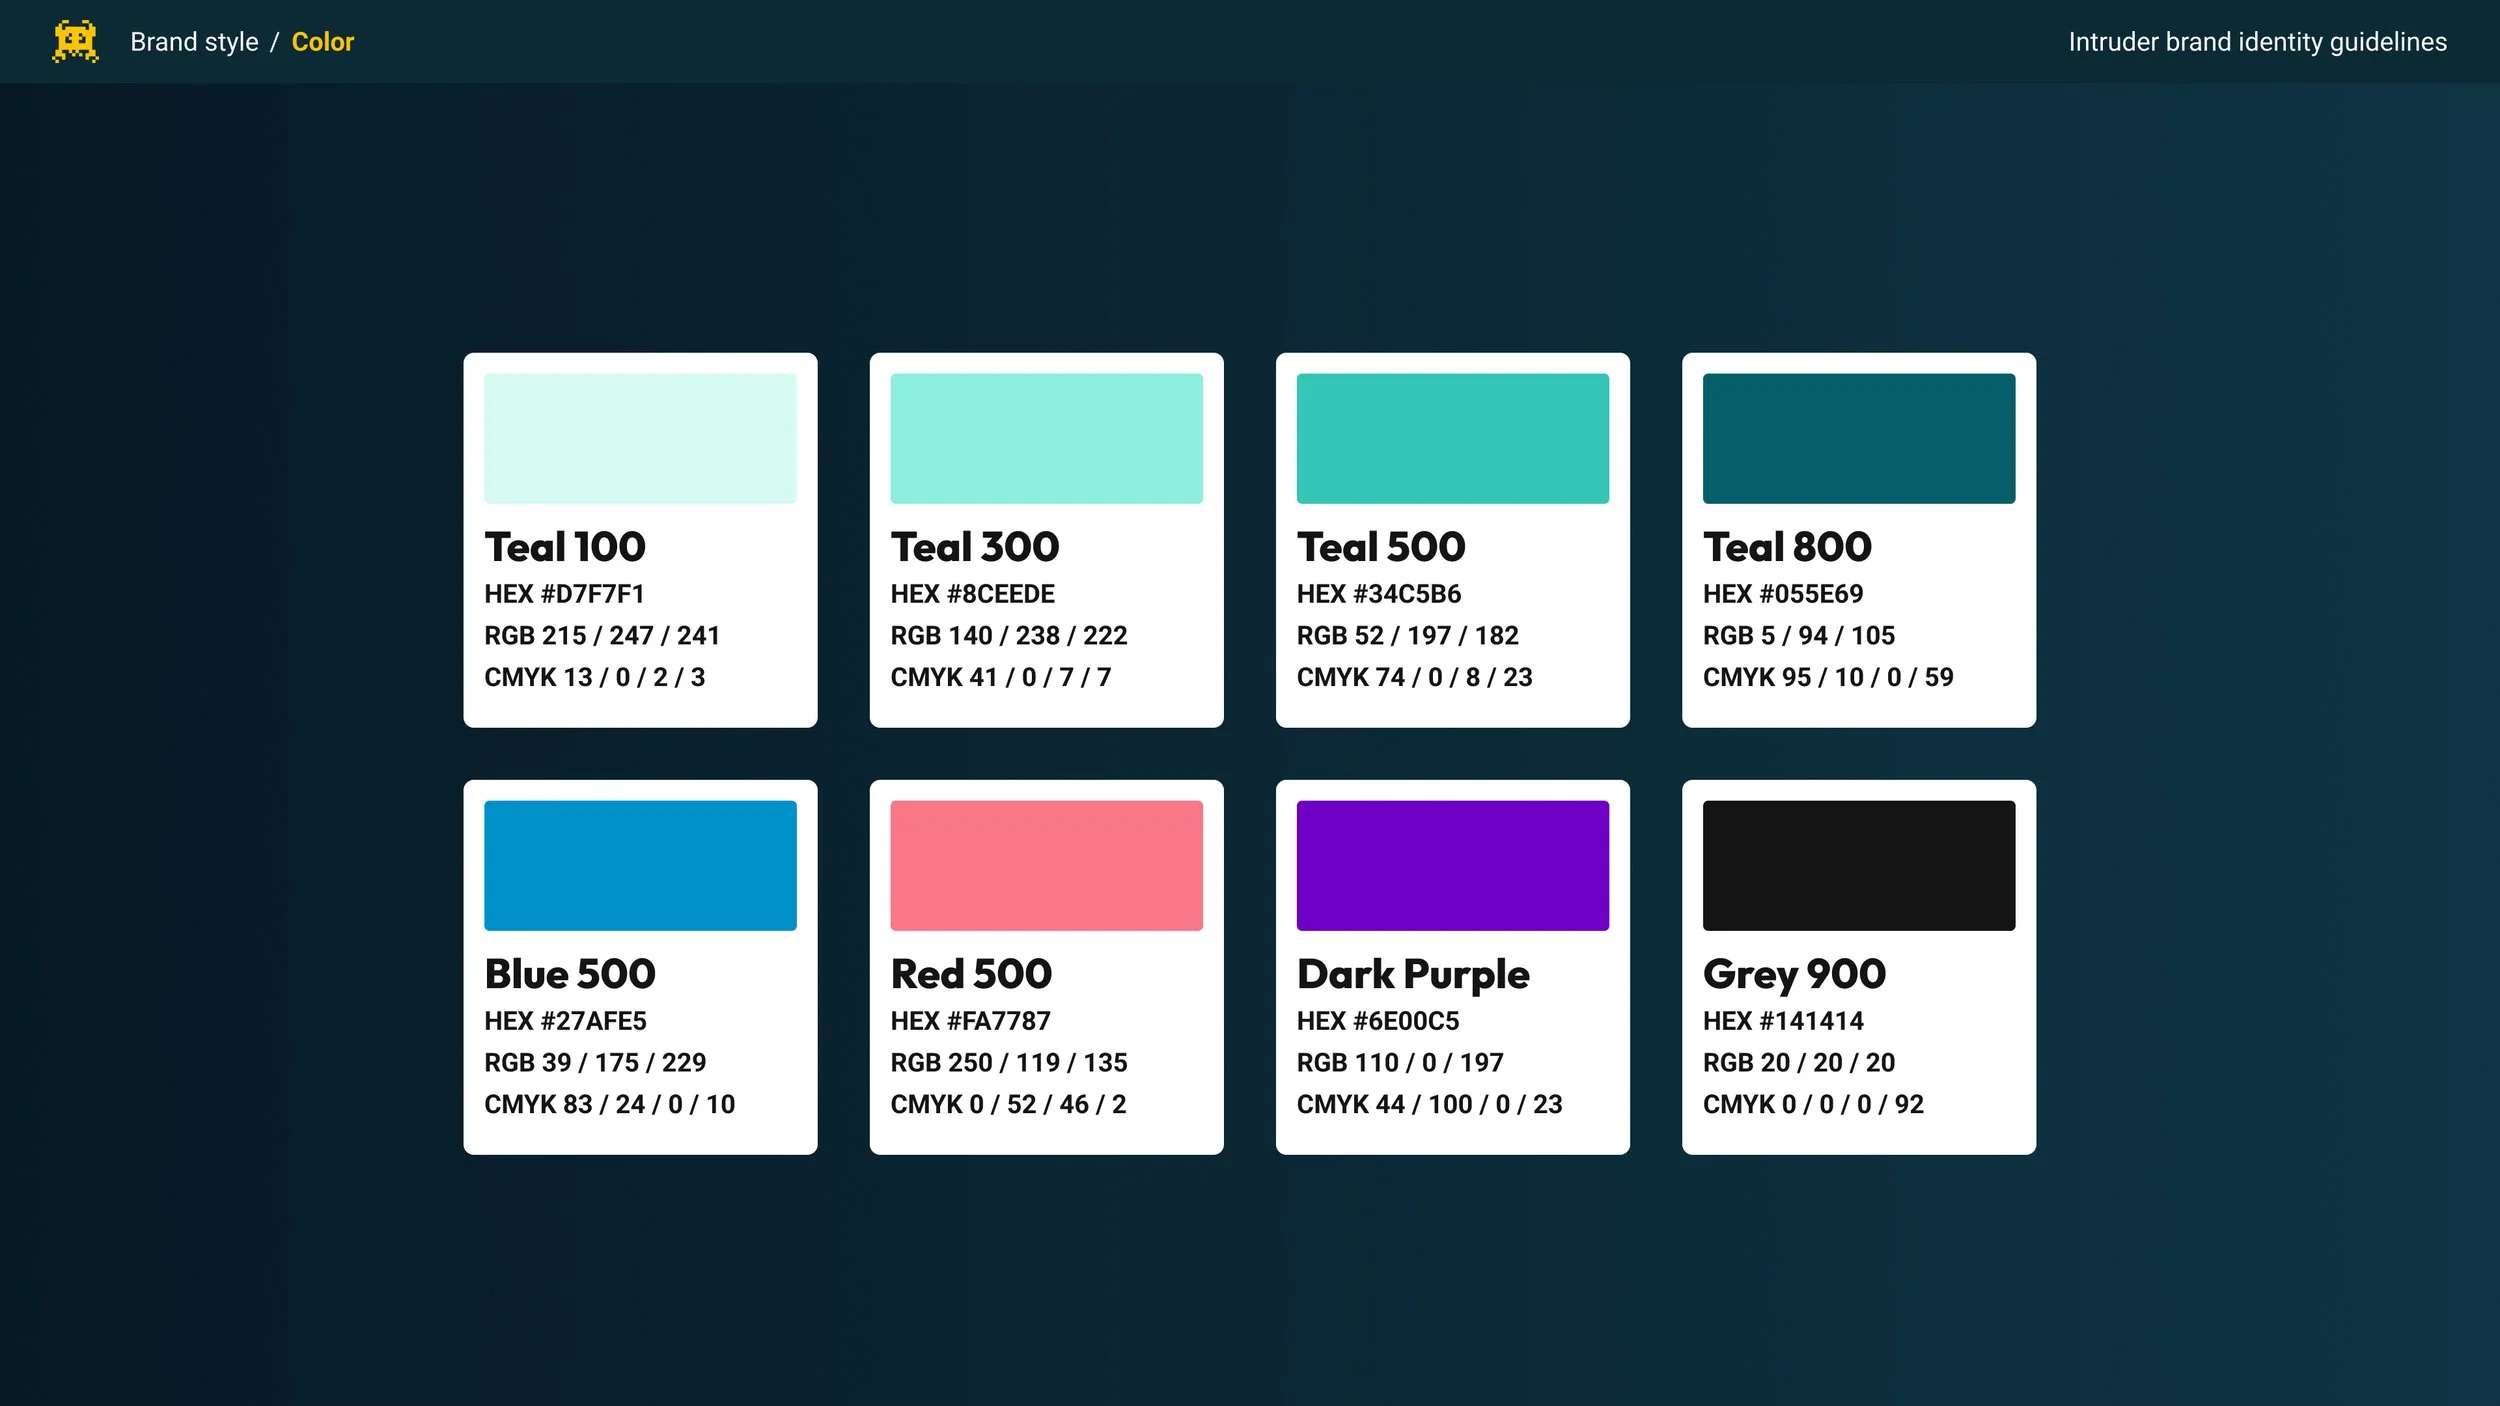Select the Blue 500 color swatch
This screenshot has width=2500, height=1406.
(640, 865)
